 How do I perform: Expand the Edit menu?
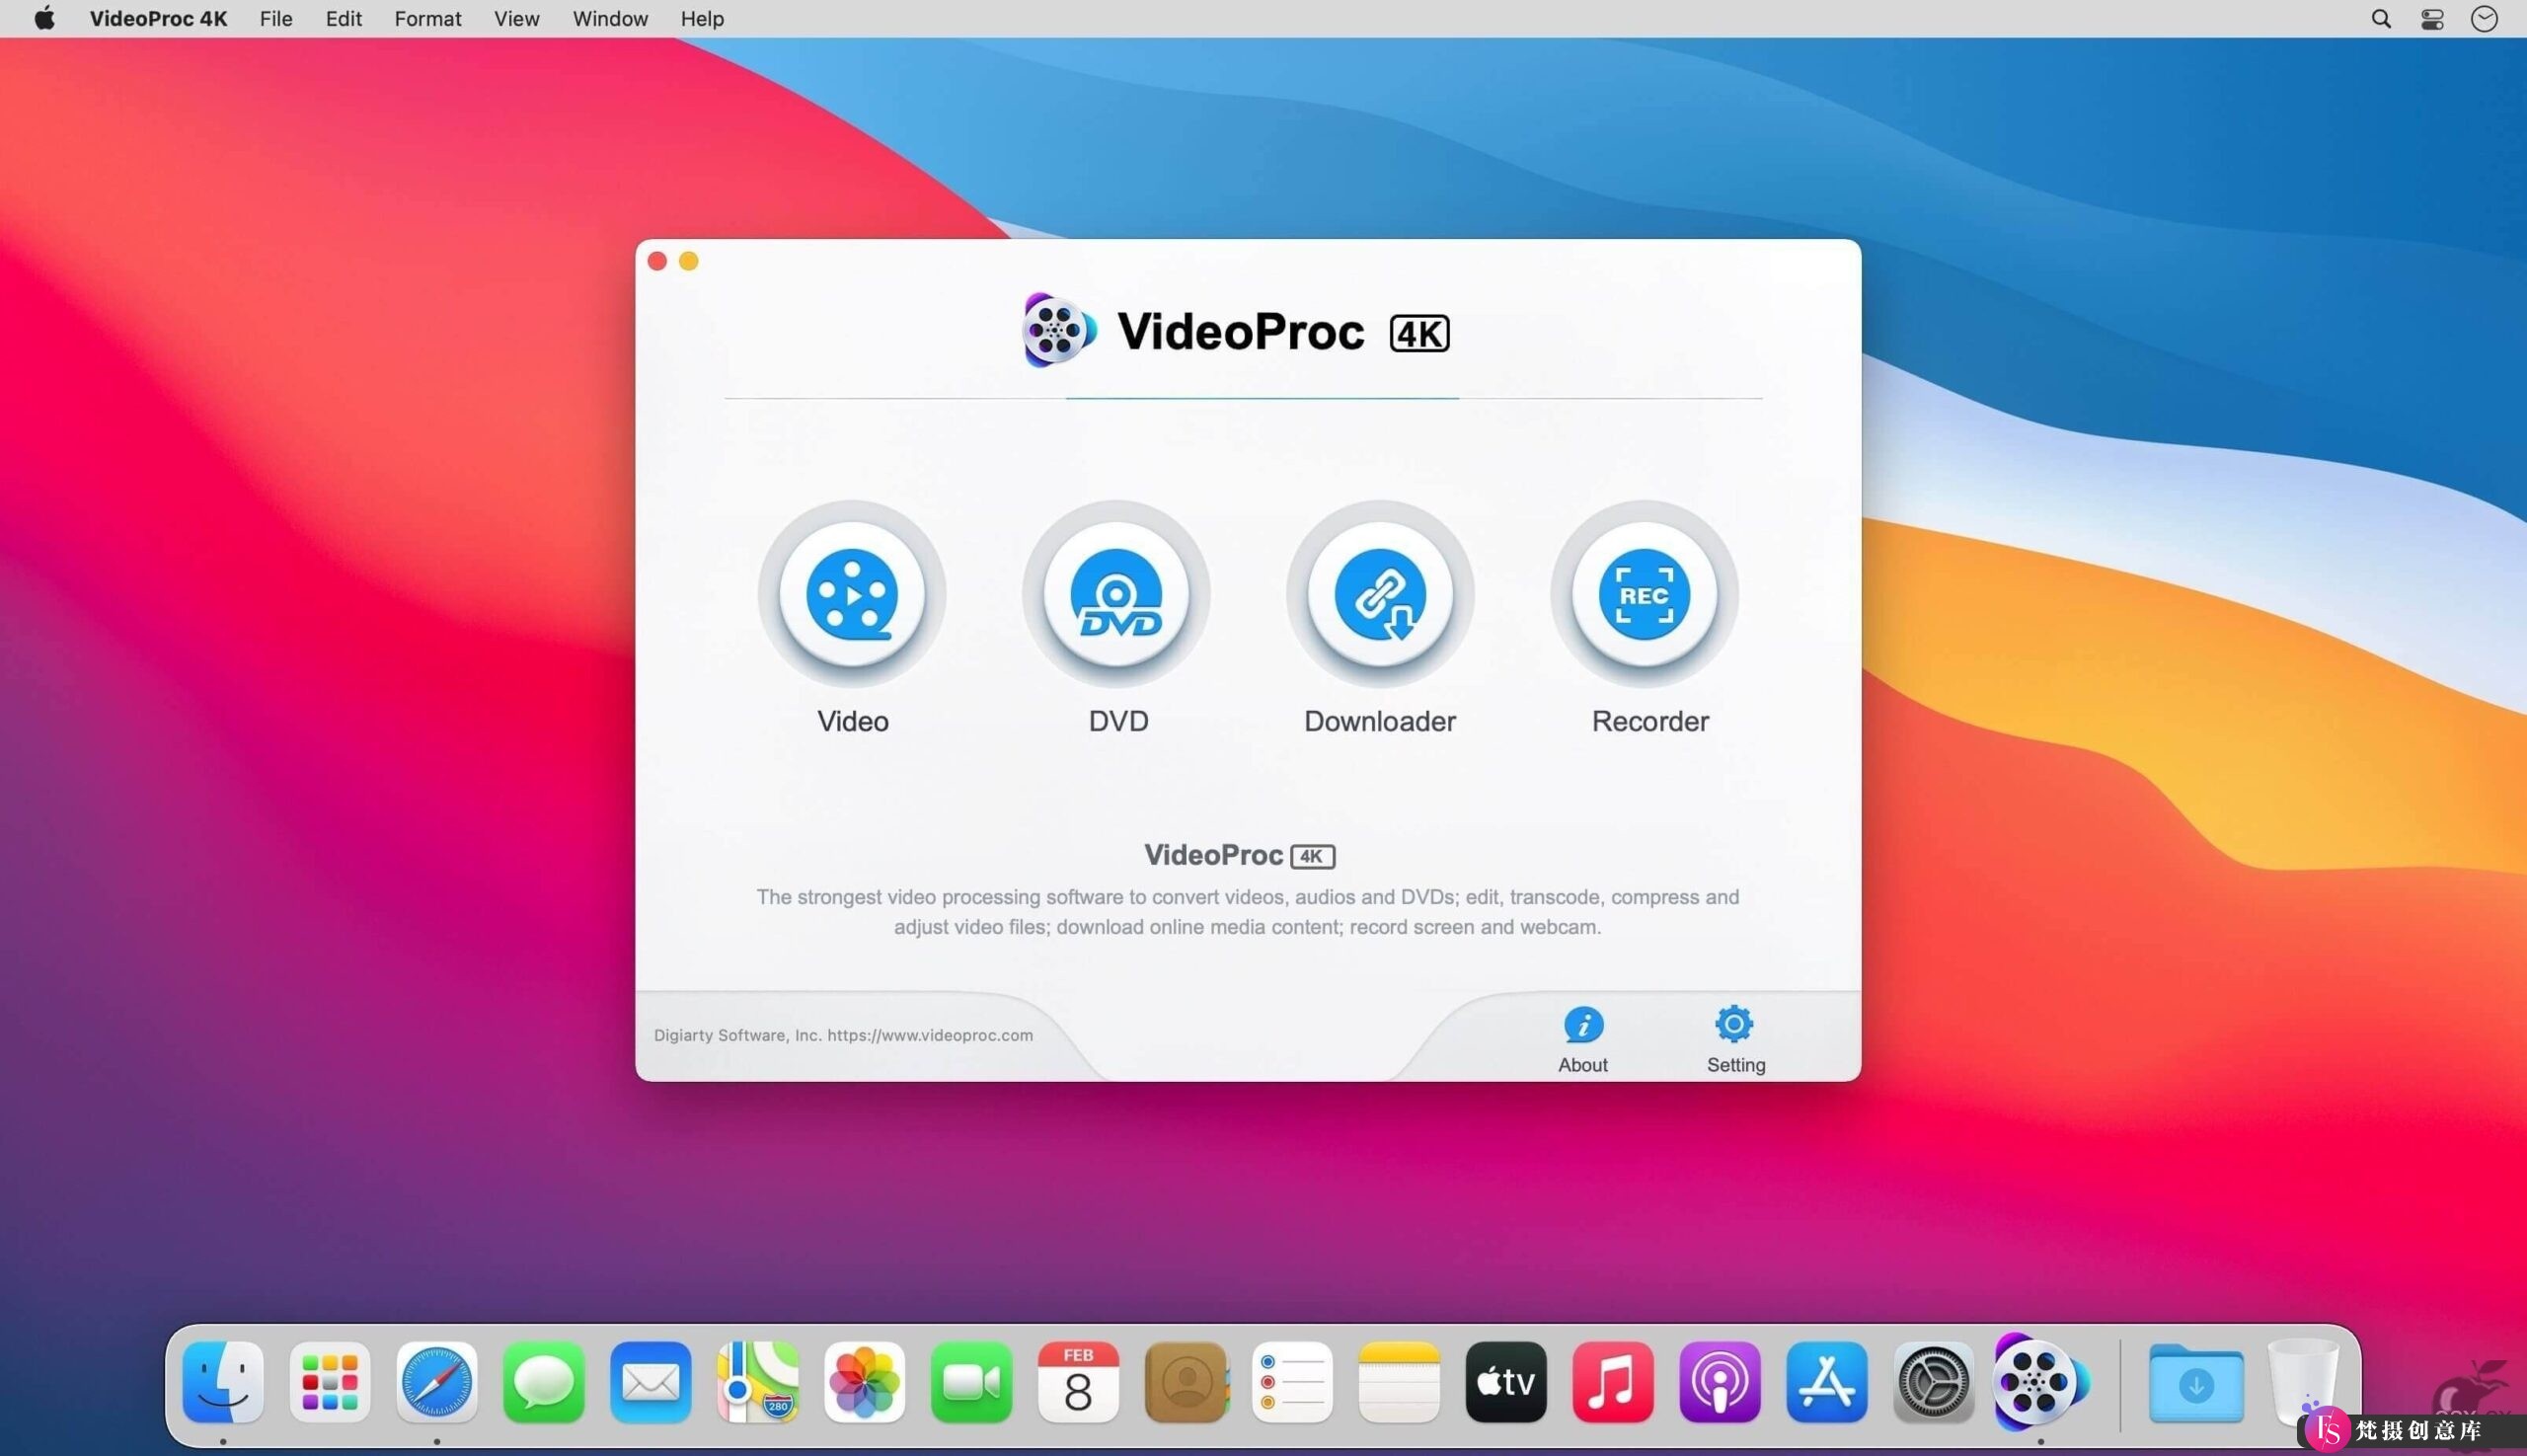tap(342, 18)
